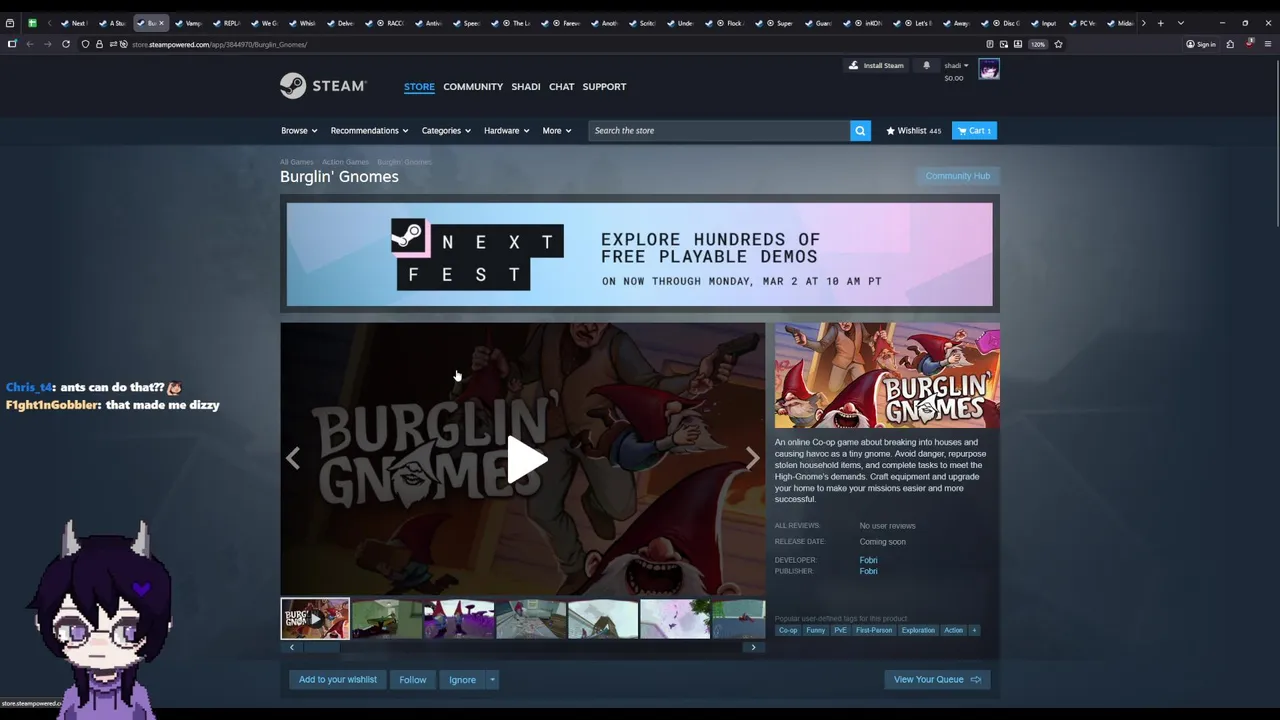
Task: Go back in the browser
Action: [x=30, y=44]
